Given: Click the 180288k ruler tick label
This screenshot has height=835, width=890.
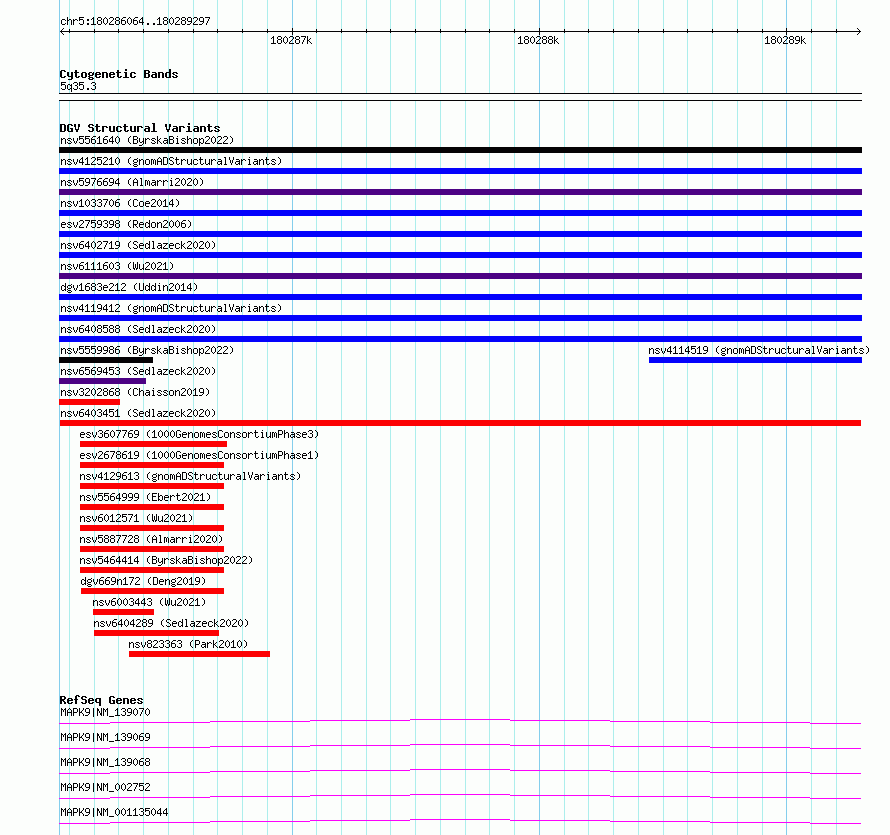Looking at the screenshot, I should point(538,40).
